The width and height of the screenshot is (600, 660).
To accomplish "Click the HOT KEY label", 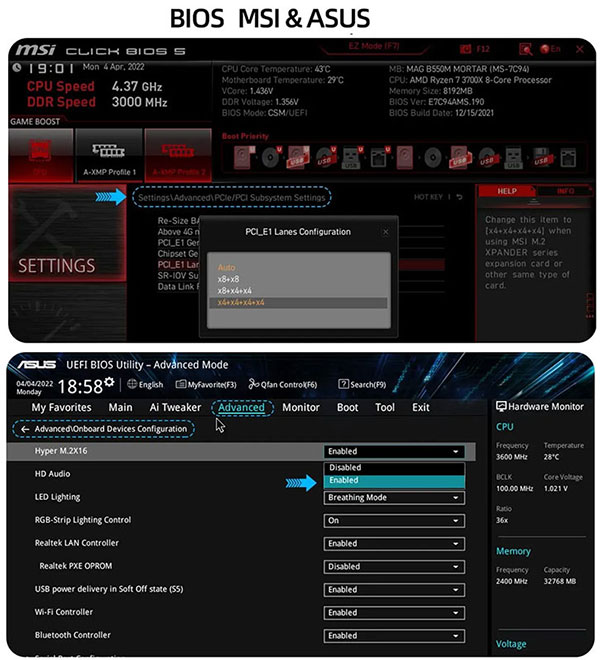I will (x=428, y=197).
